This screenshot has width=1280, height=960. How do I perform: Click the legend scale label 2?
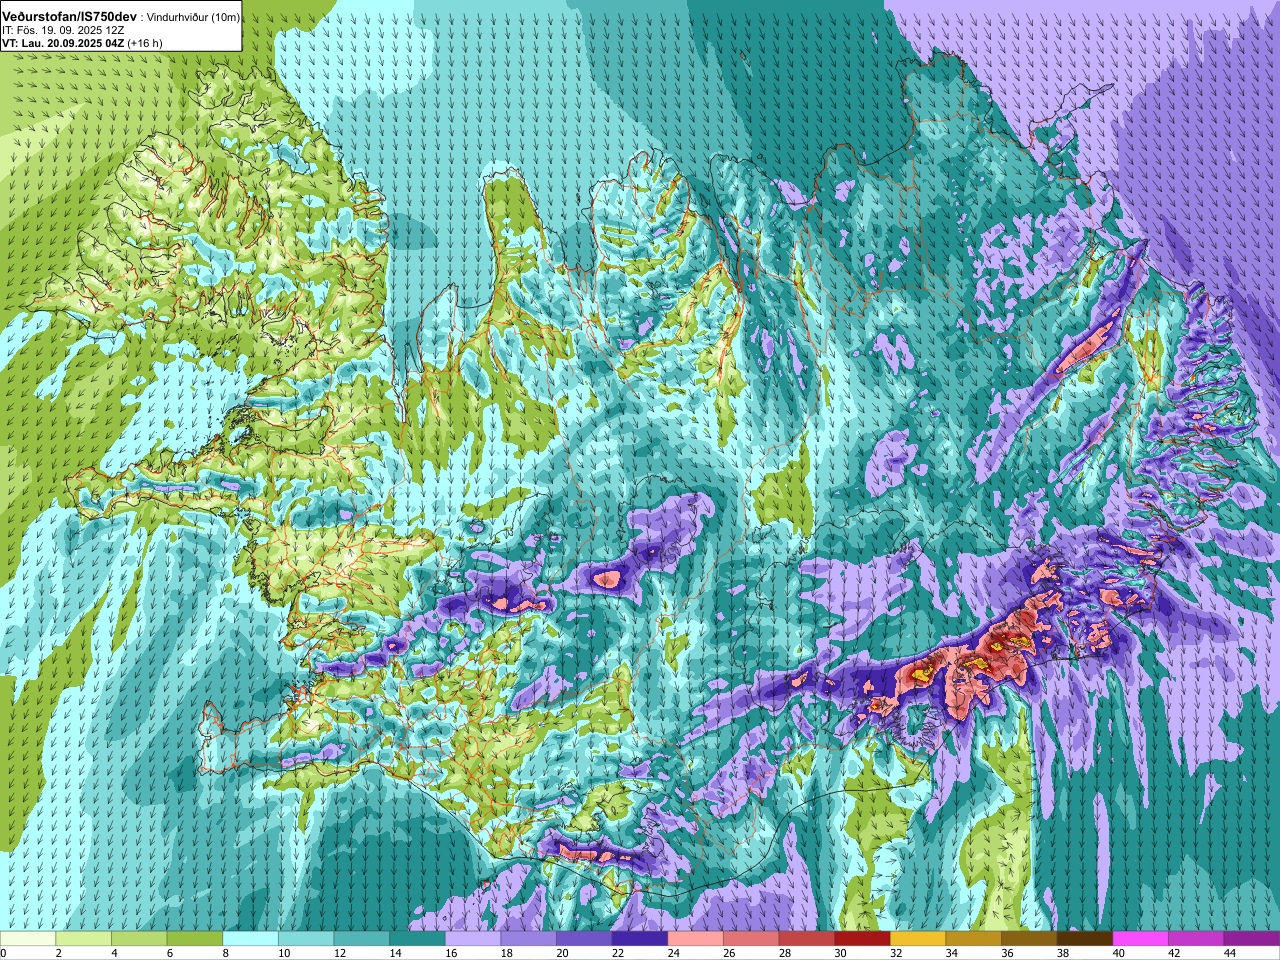[x=58, y=953]
